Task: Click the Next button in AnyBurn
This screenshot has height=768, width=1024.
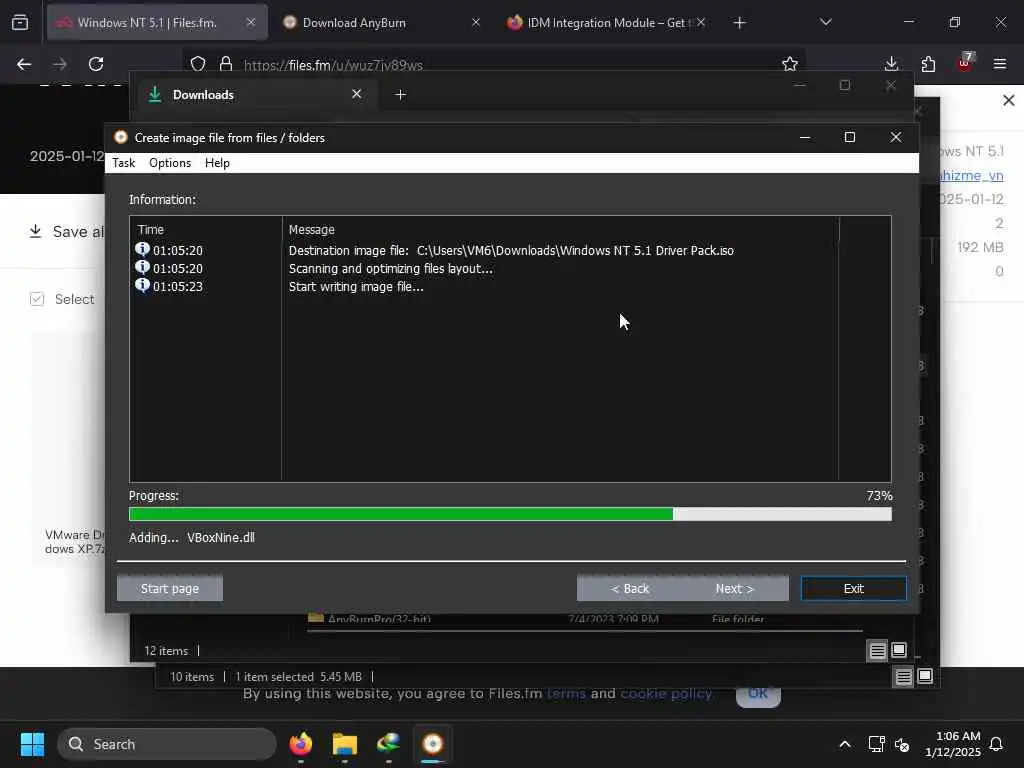Action: click(735, 588)
